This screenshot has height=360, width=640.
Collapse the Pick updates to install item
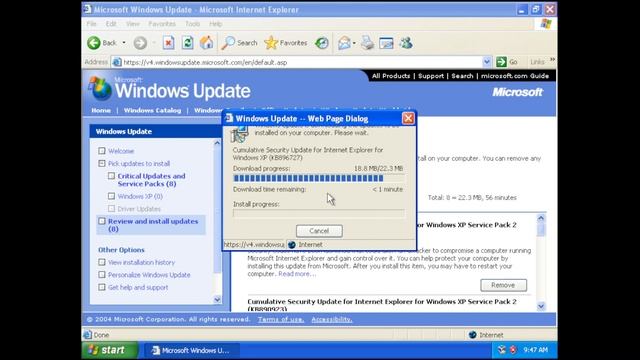(x=102, y=163)
